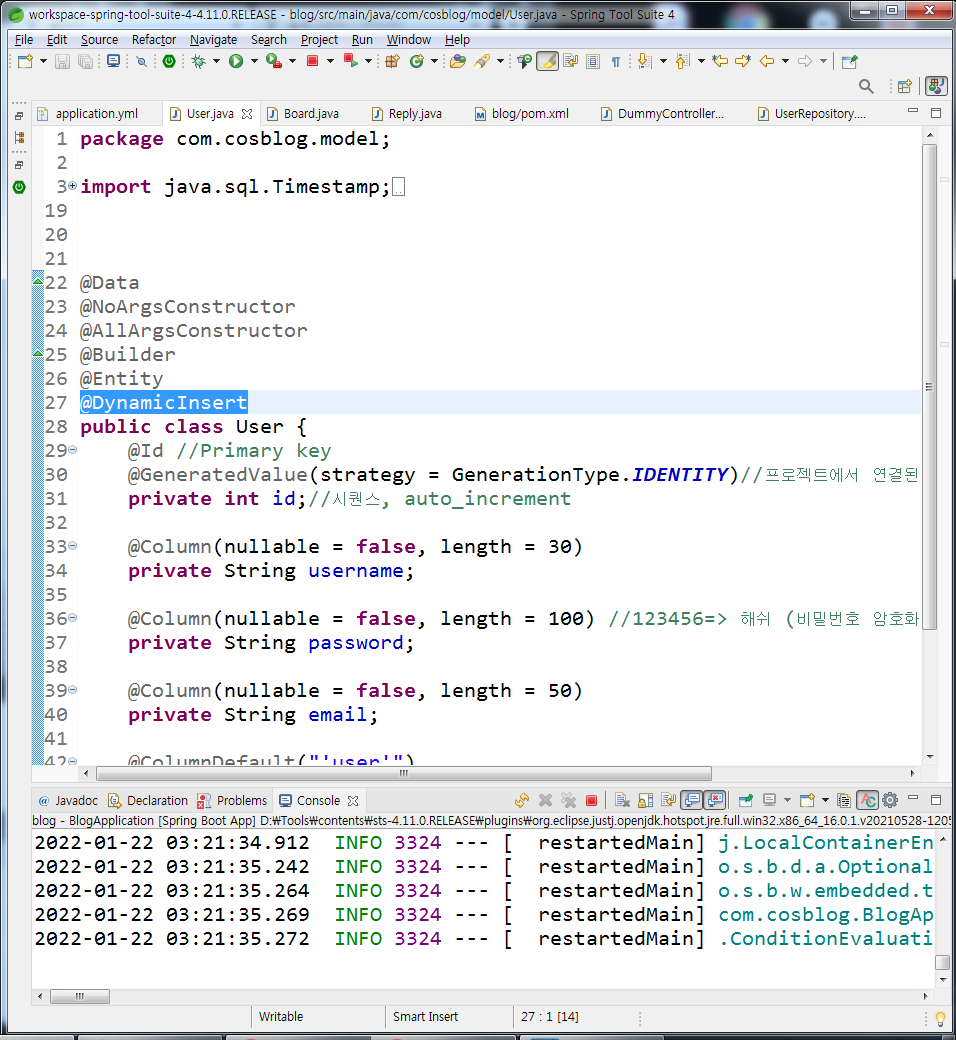Click the Last Edit Location arrow icon
Viewport: 956px width, 1040px height.
[720, 62]
